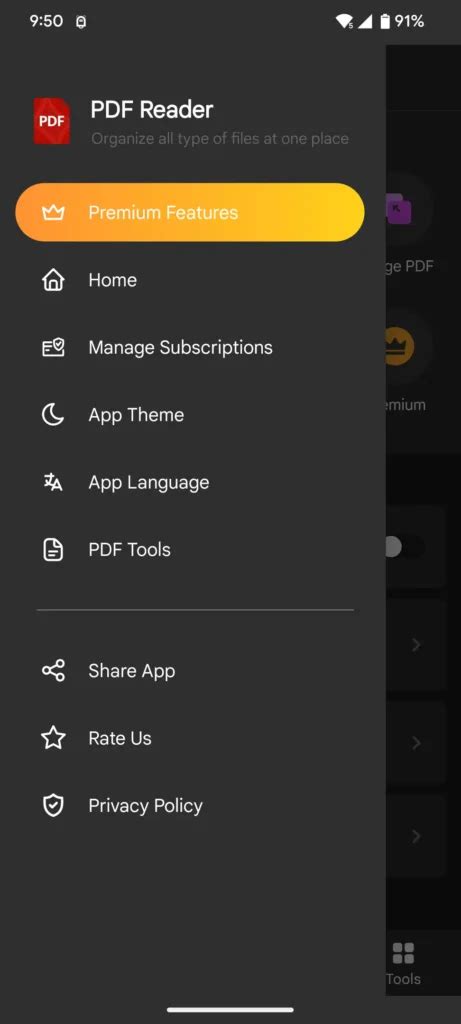The height and width of the screenshot is (1024, 461).
Task: Tap the first chevron arrow behind drawer
Action: (416, 645)
